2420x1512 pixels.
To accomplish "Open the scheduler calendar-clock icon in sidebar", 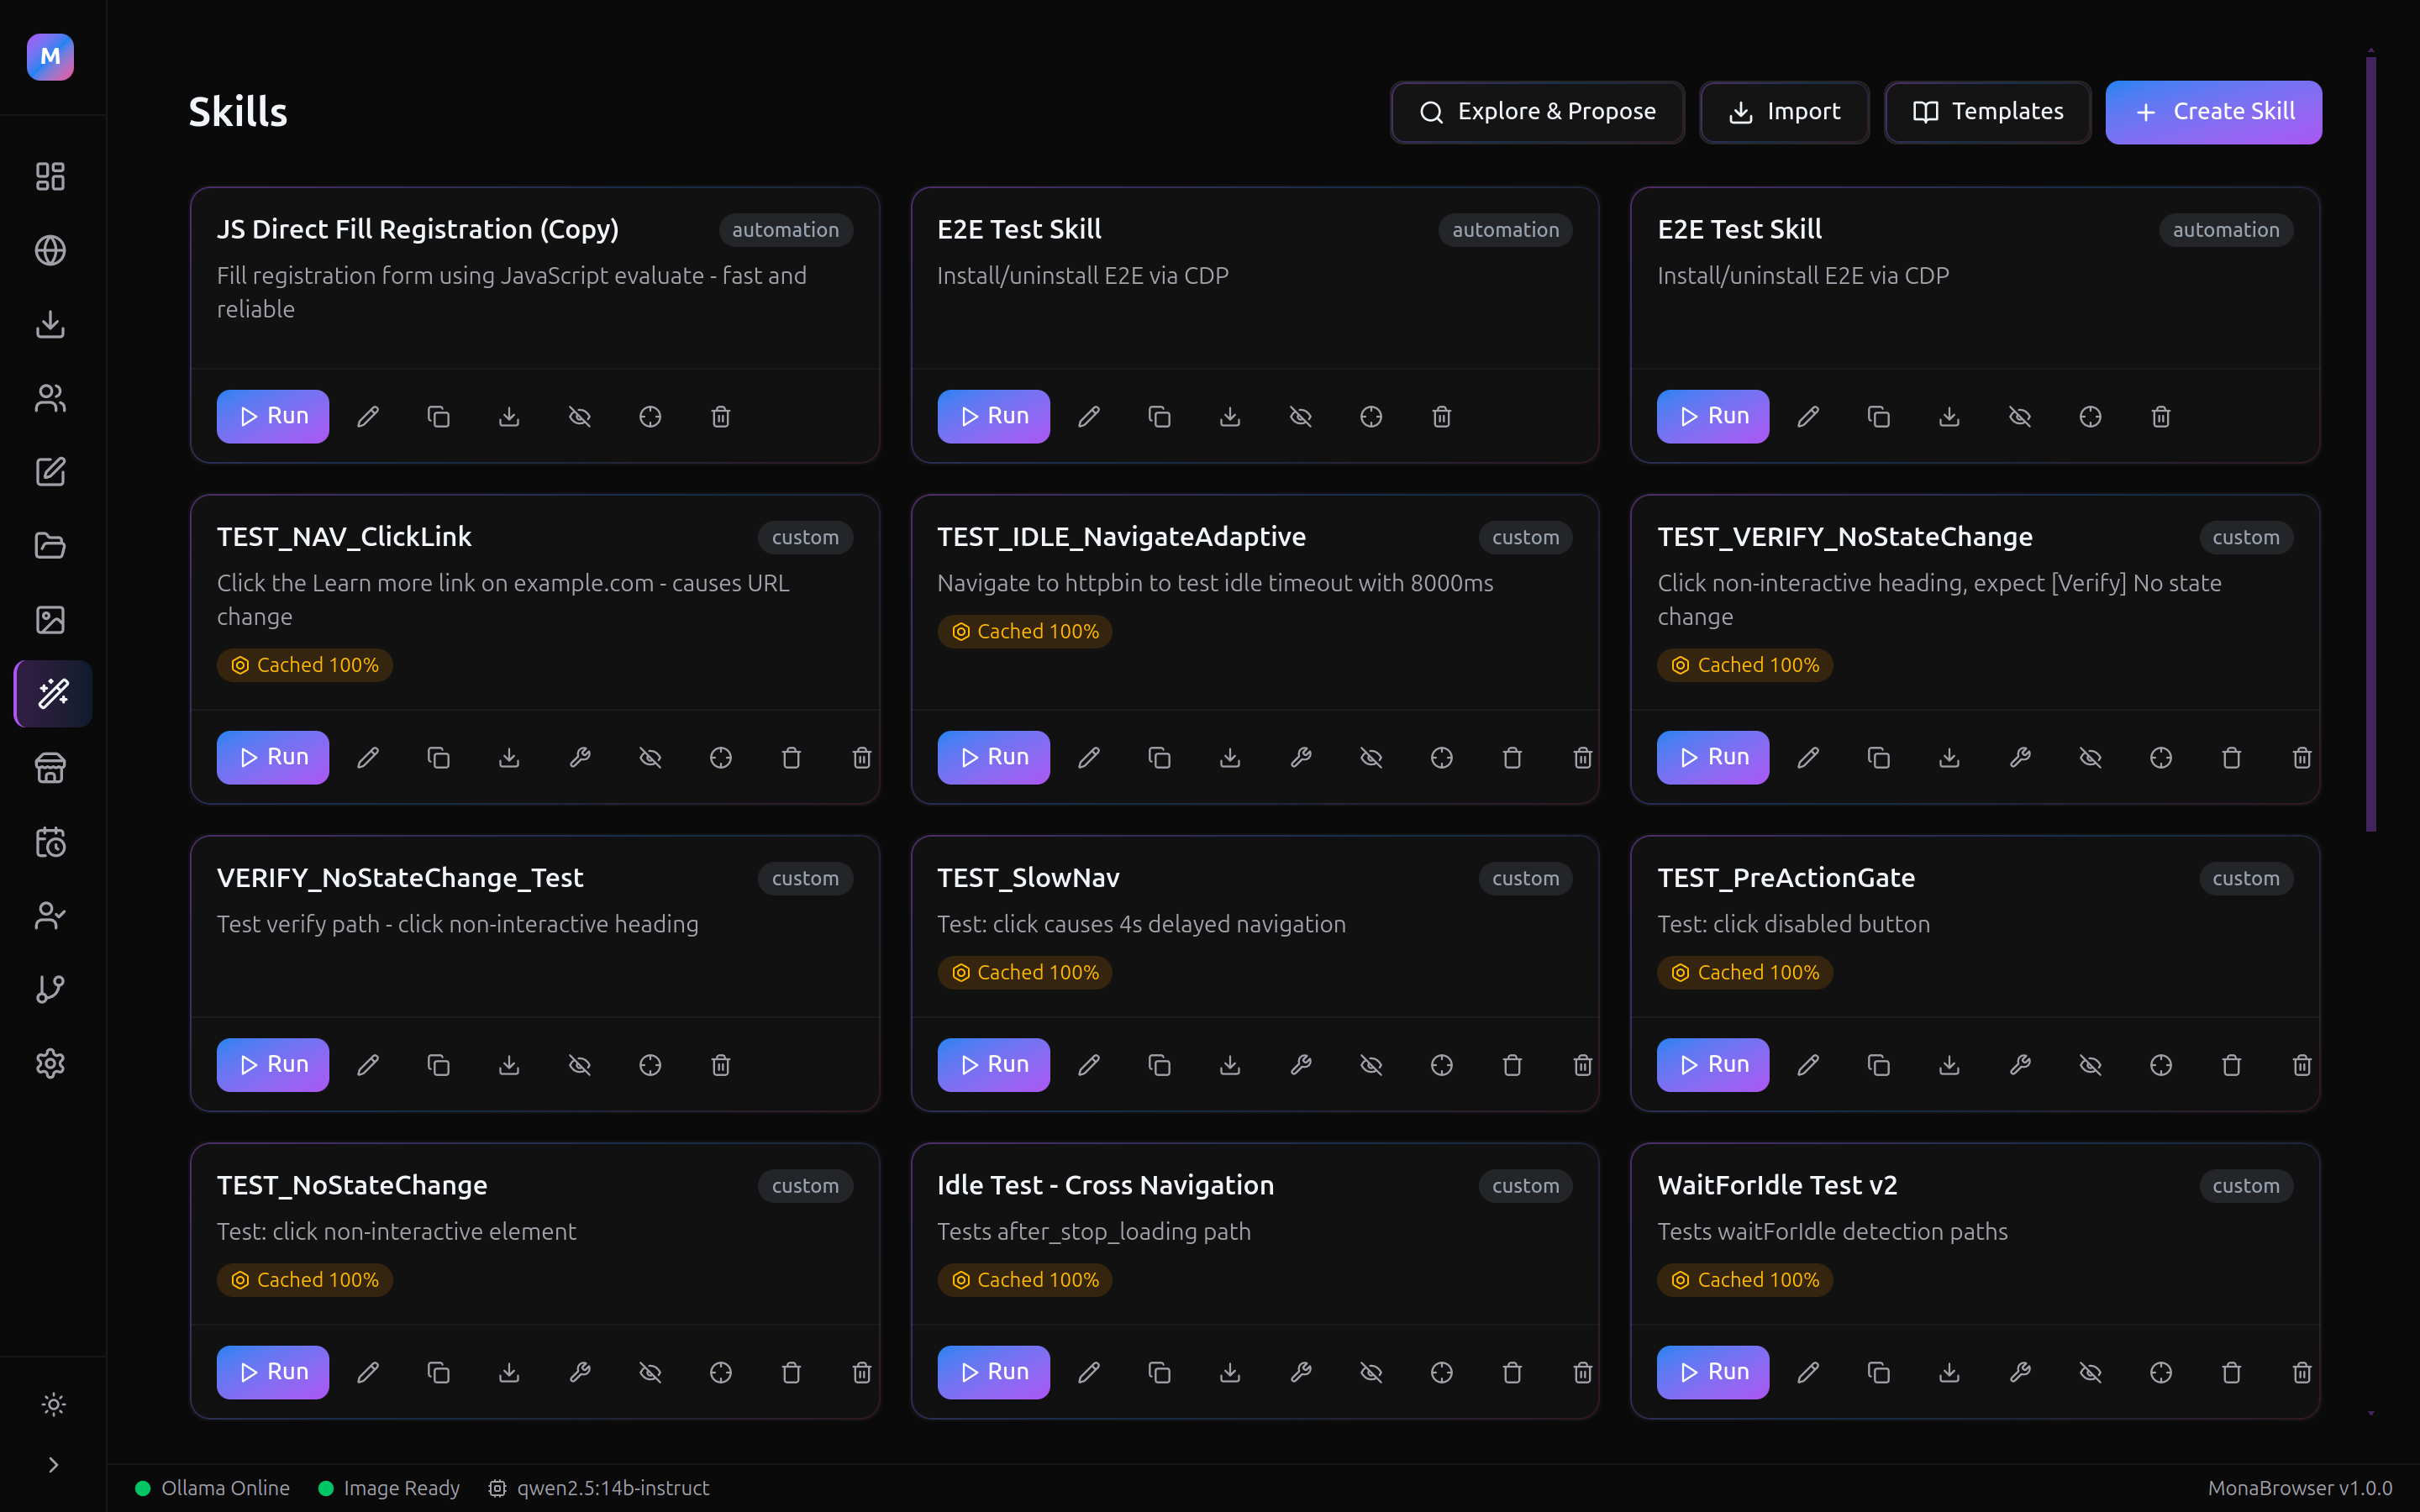I will [50, 842].
